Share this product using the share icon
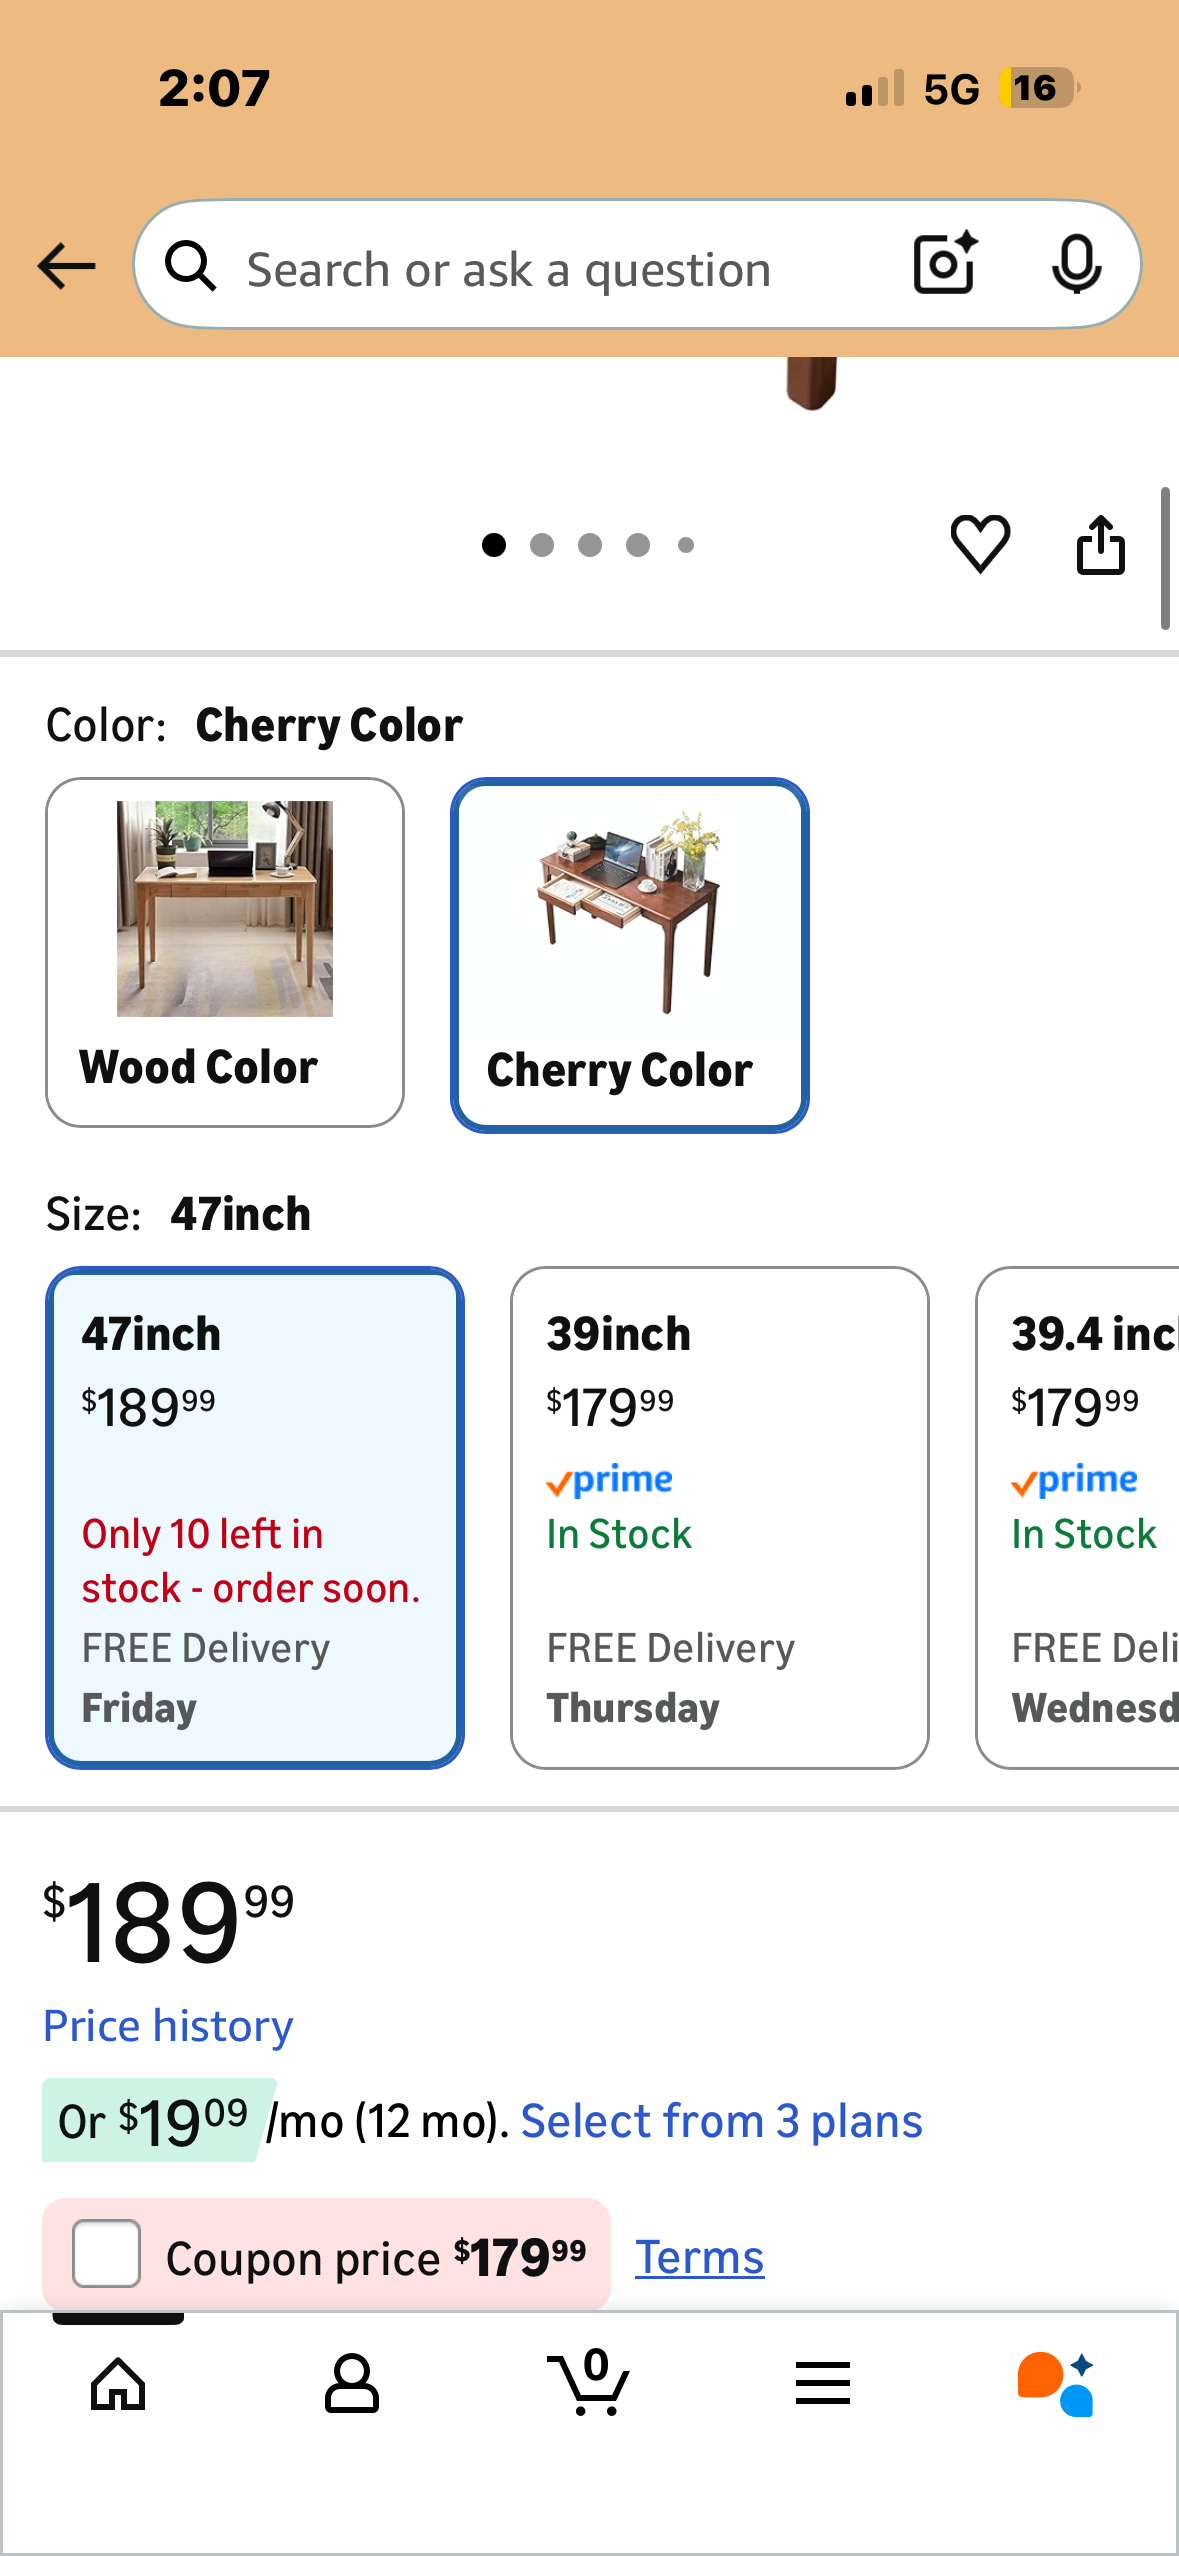This screenshot has width=1179, height=2556. click(1101, 544)
